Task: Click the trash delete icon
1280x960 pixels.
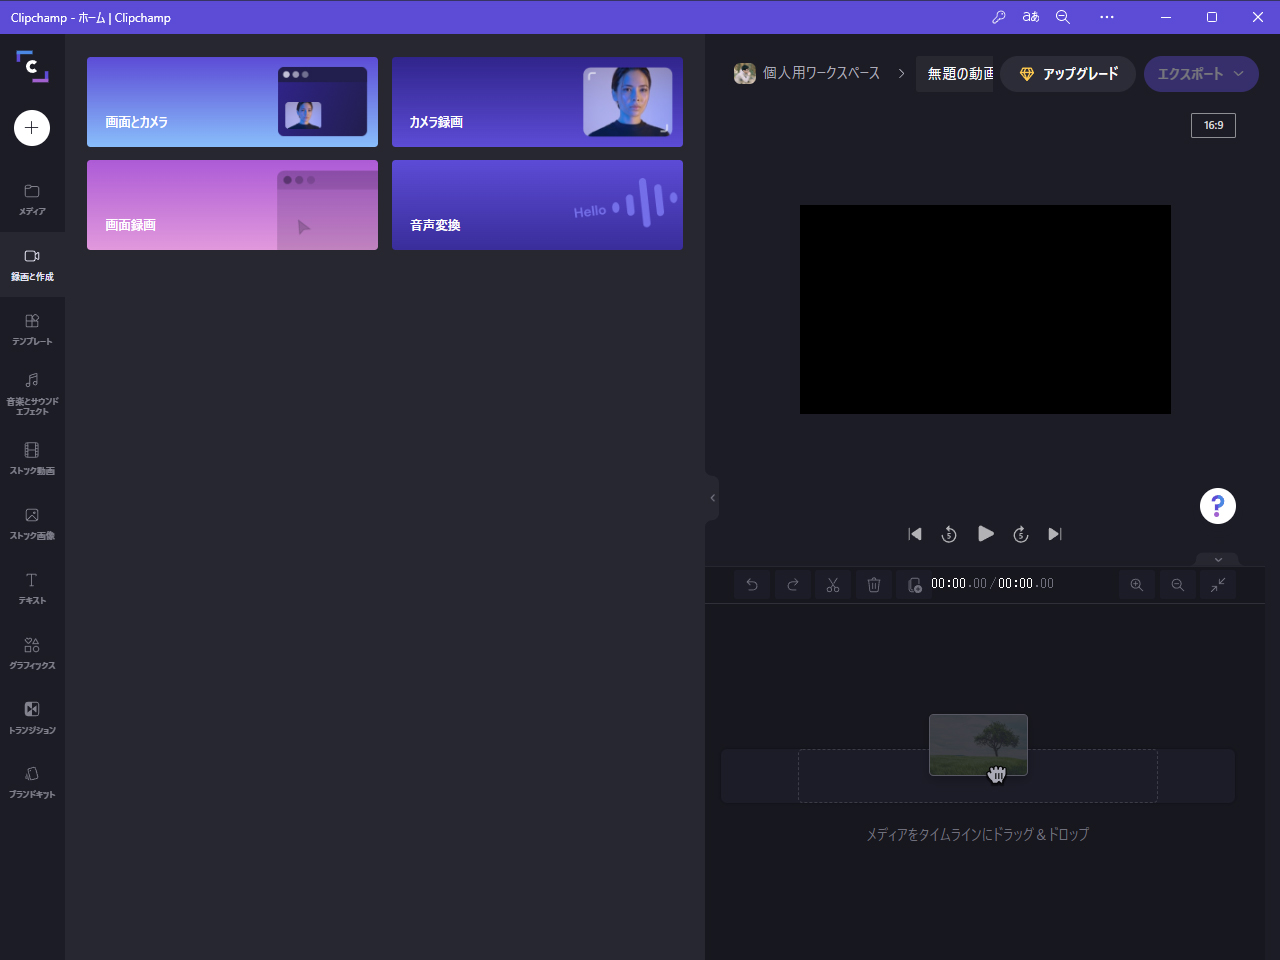Action: [874, 585]
